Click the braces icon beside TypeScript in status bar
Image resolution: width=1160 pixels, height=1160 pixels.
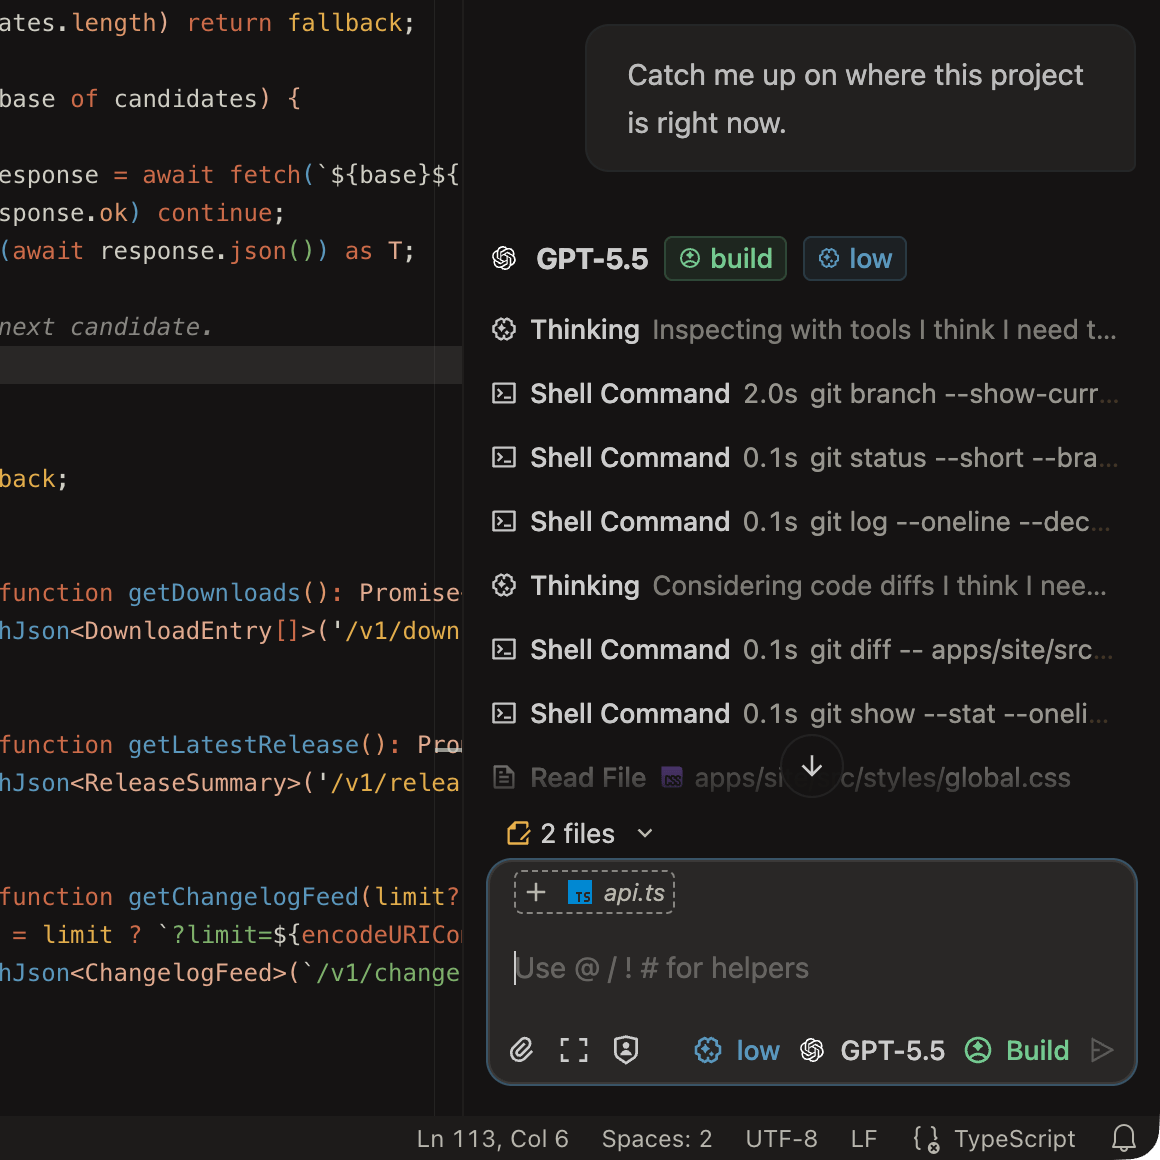tap(925, 1139)
